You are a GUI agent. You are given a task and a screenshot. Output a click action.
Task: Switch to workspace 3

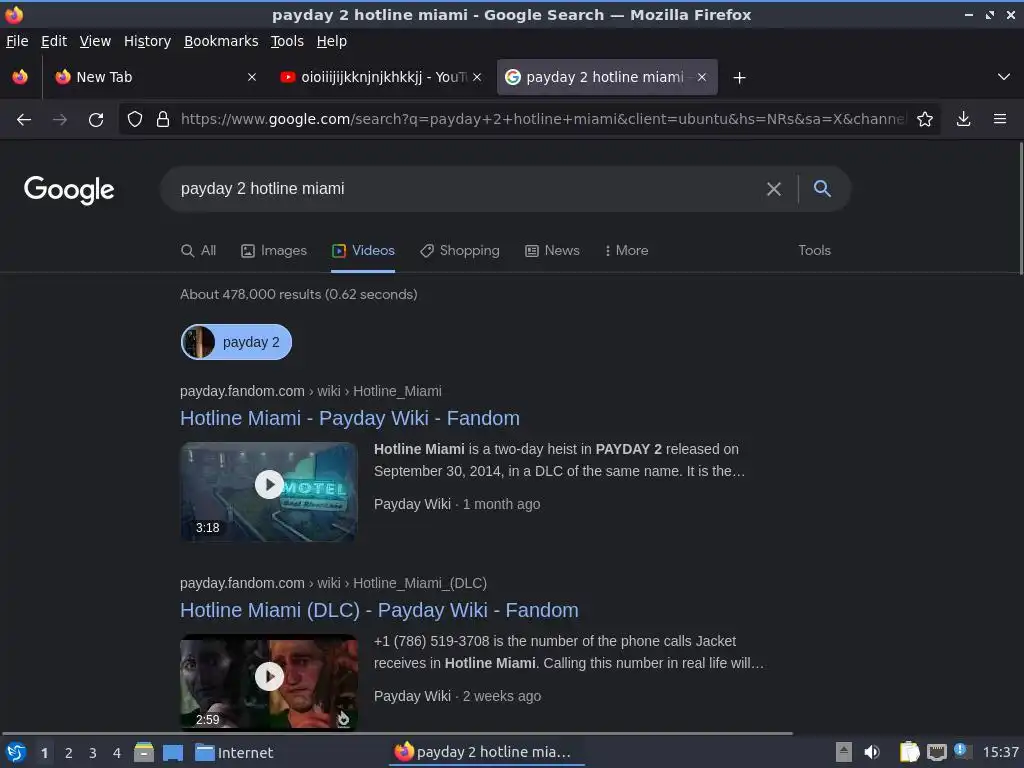tap(93, 753)
